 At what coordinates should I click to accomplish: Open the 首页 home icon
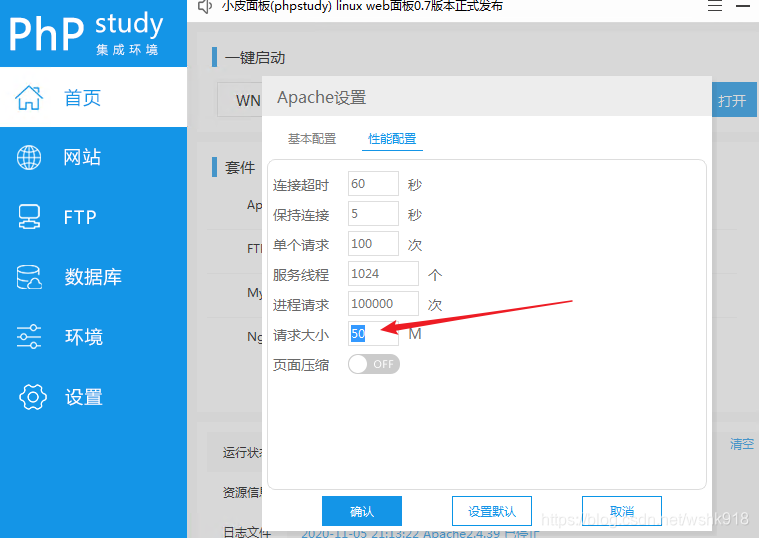pyautogui.click(x=29, y=97)
